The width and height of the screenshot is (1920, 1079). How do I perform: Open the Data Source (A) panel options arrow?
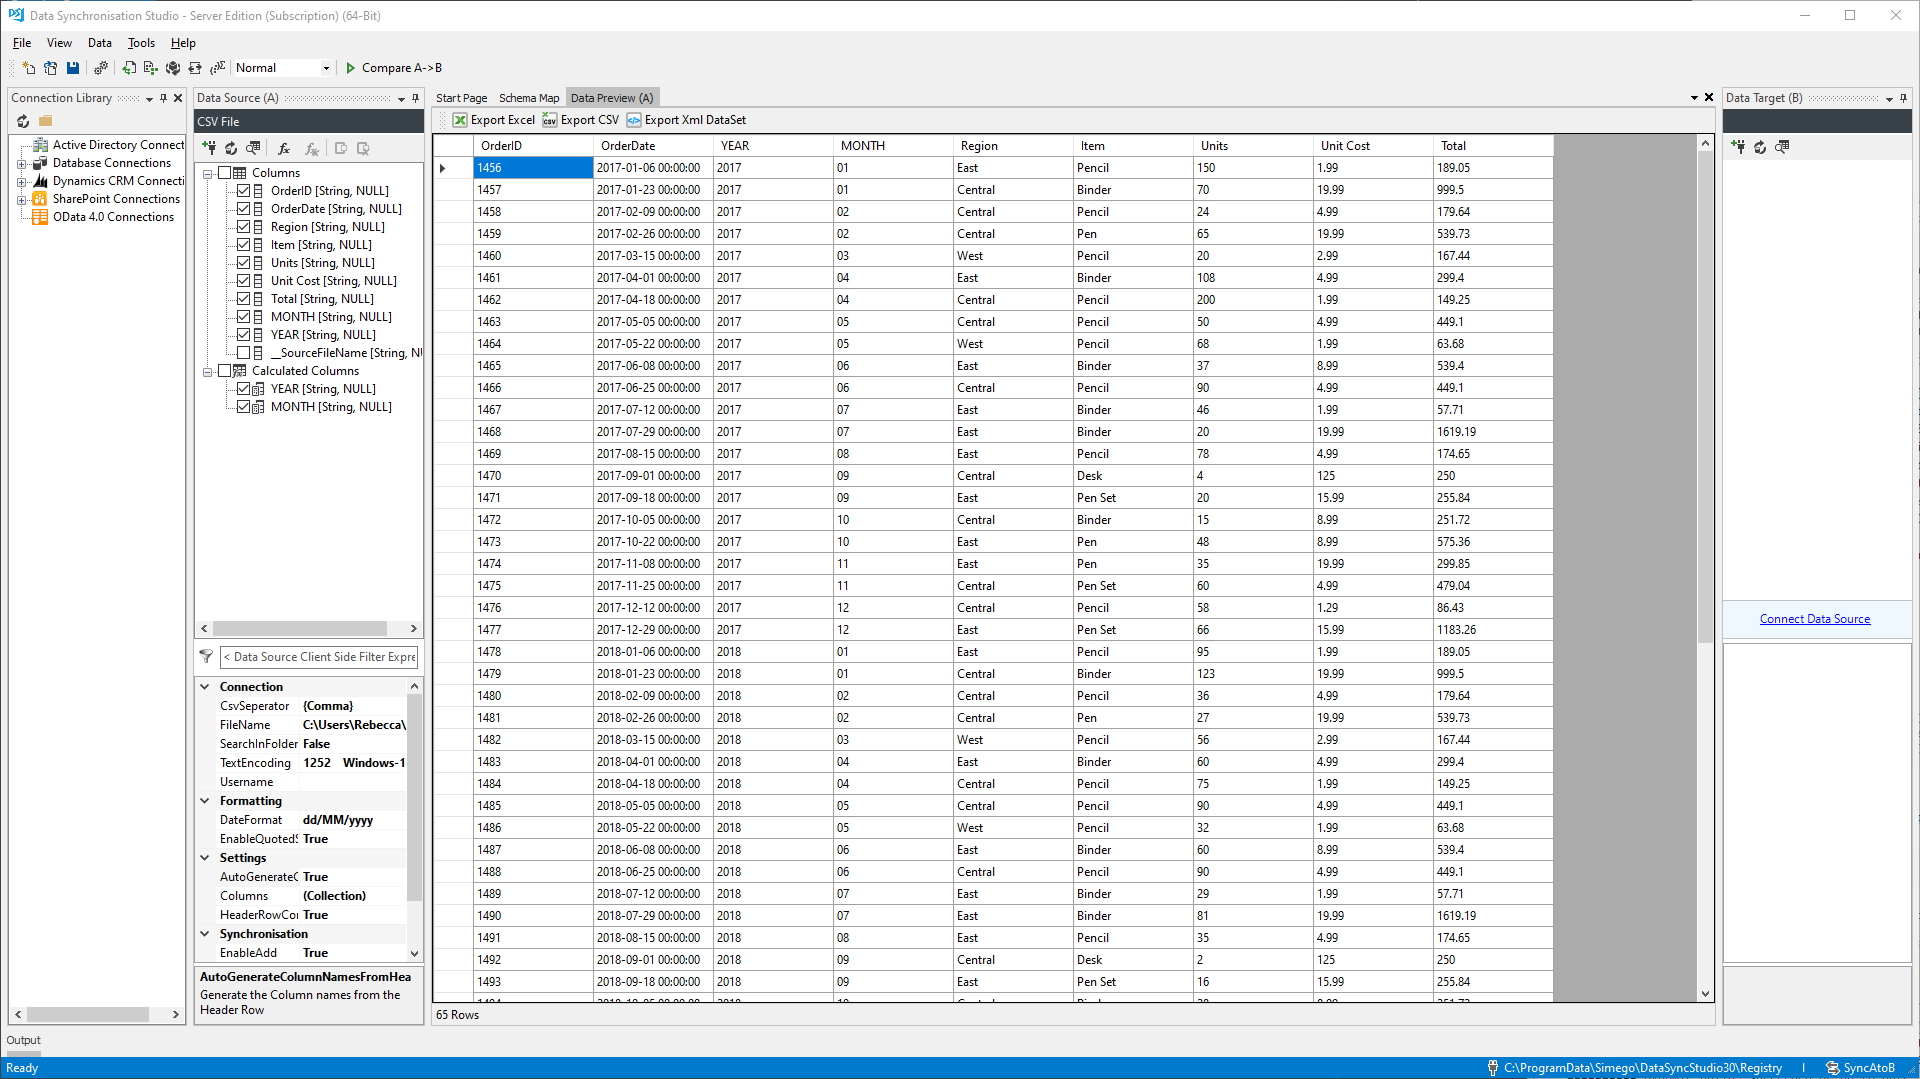coord(401,98)
